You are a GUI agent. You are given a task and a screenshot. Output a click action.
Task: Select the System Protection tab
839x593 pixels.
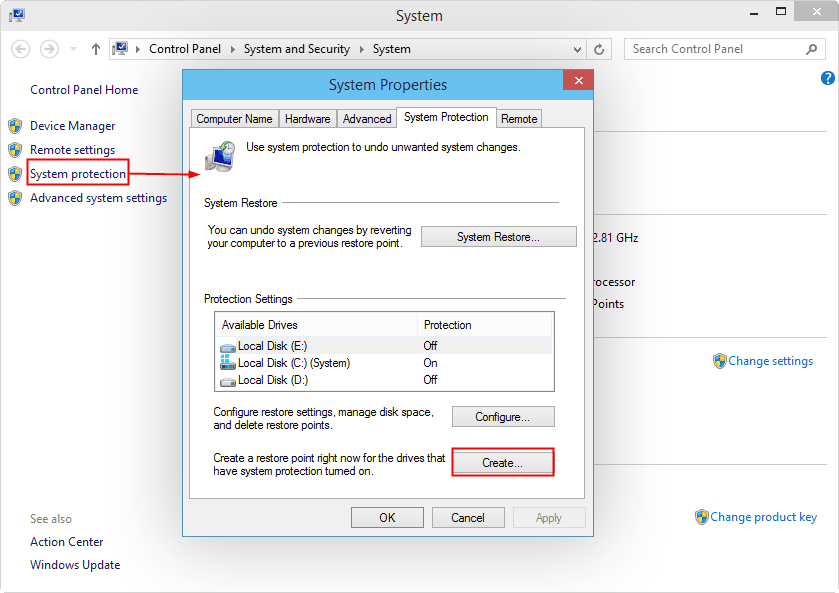click(x=446, y=117)
